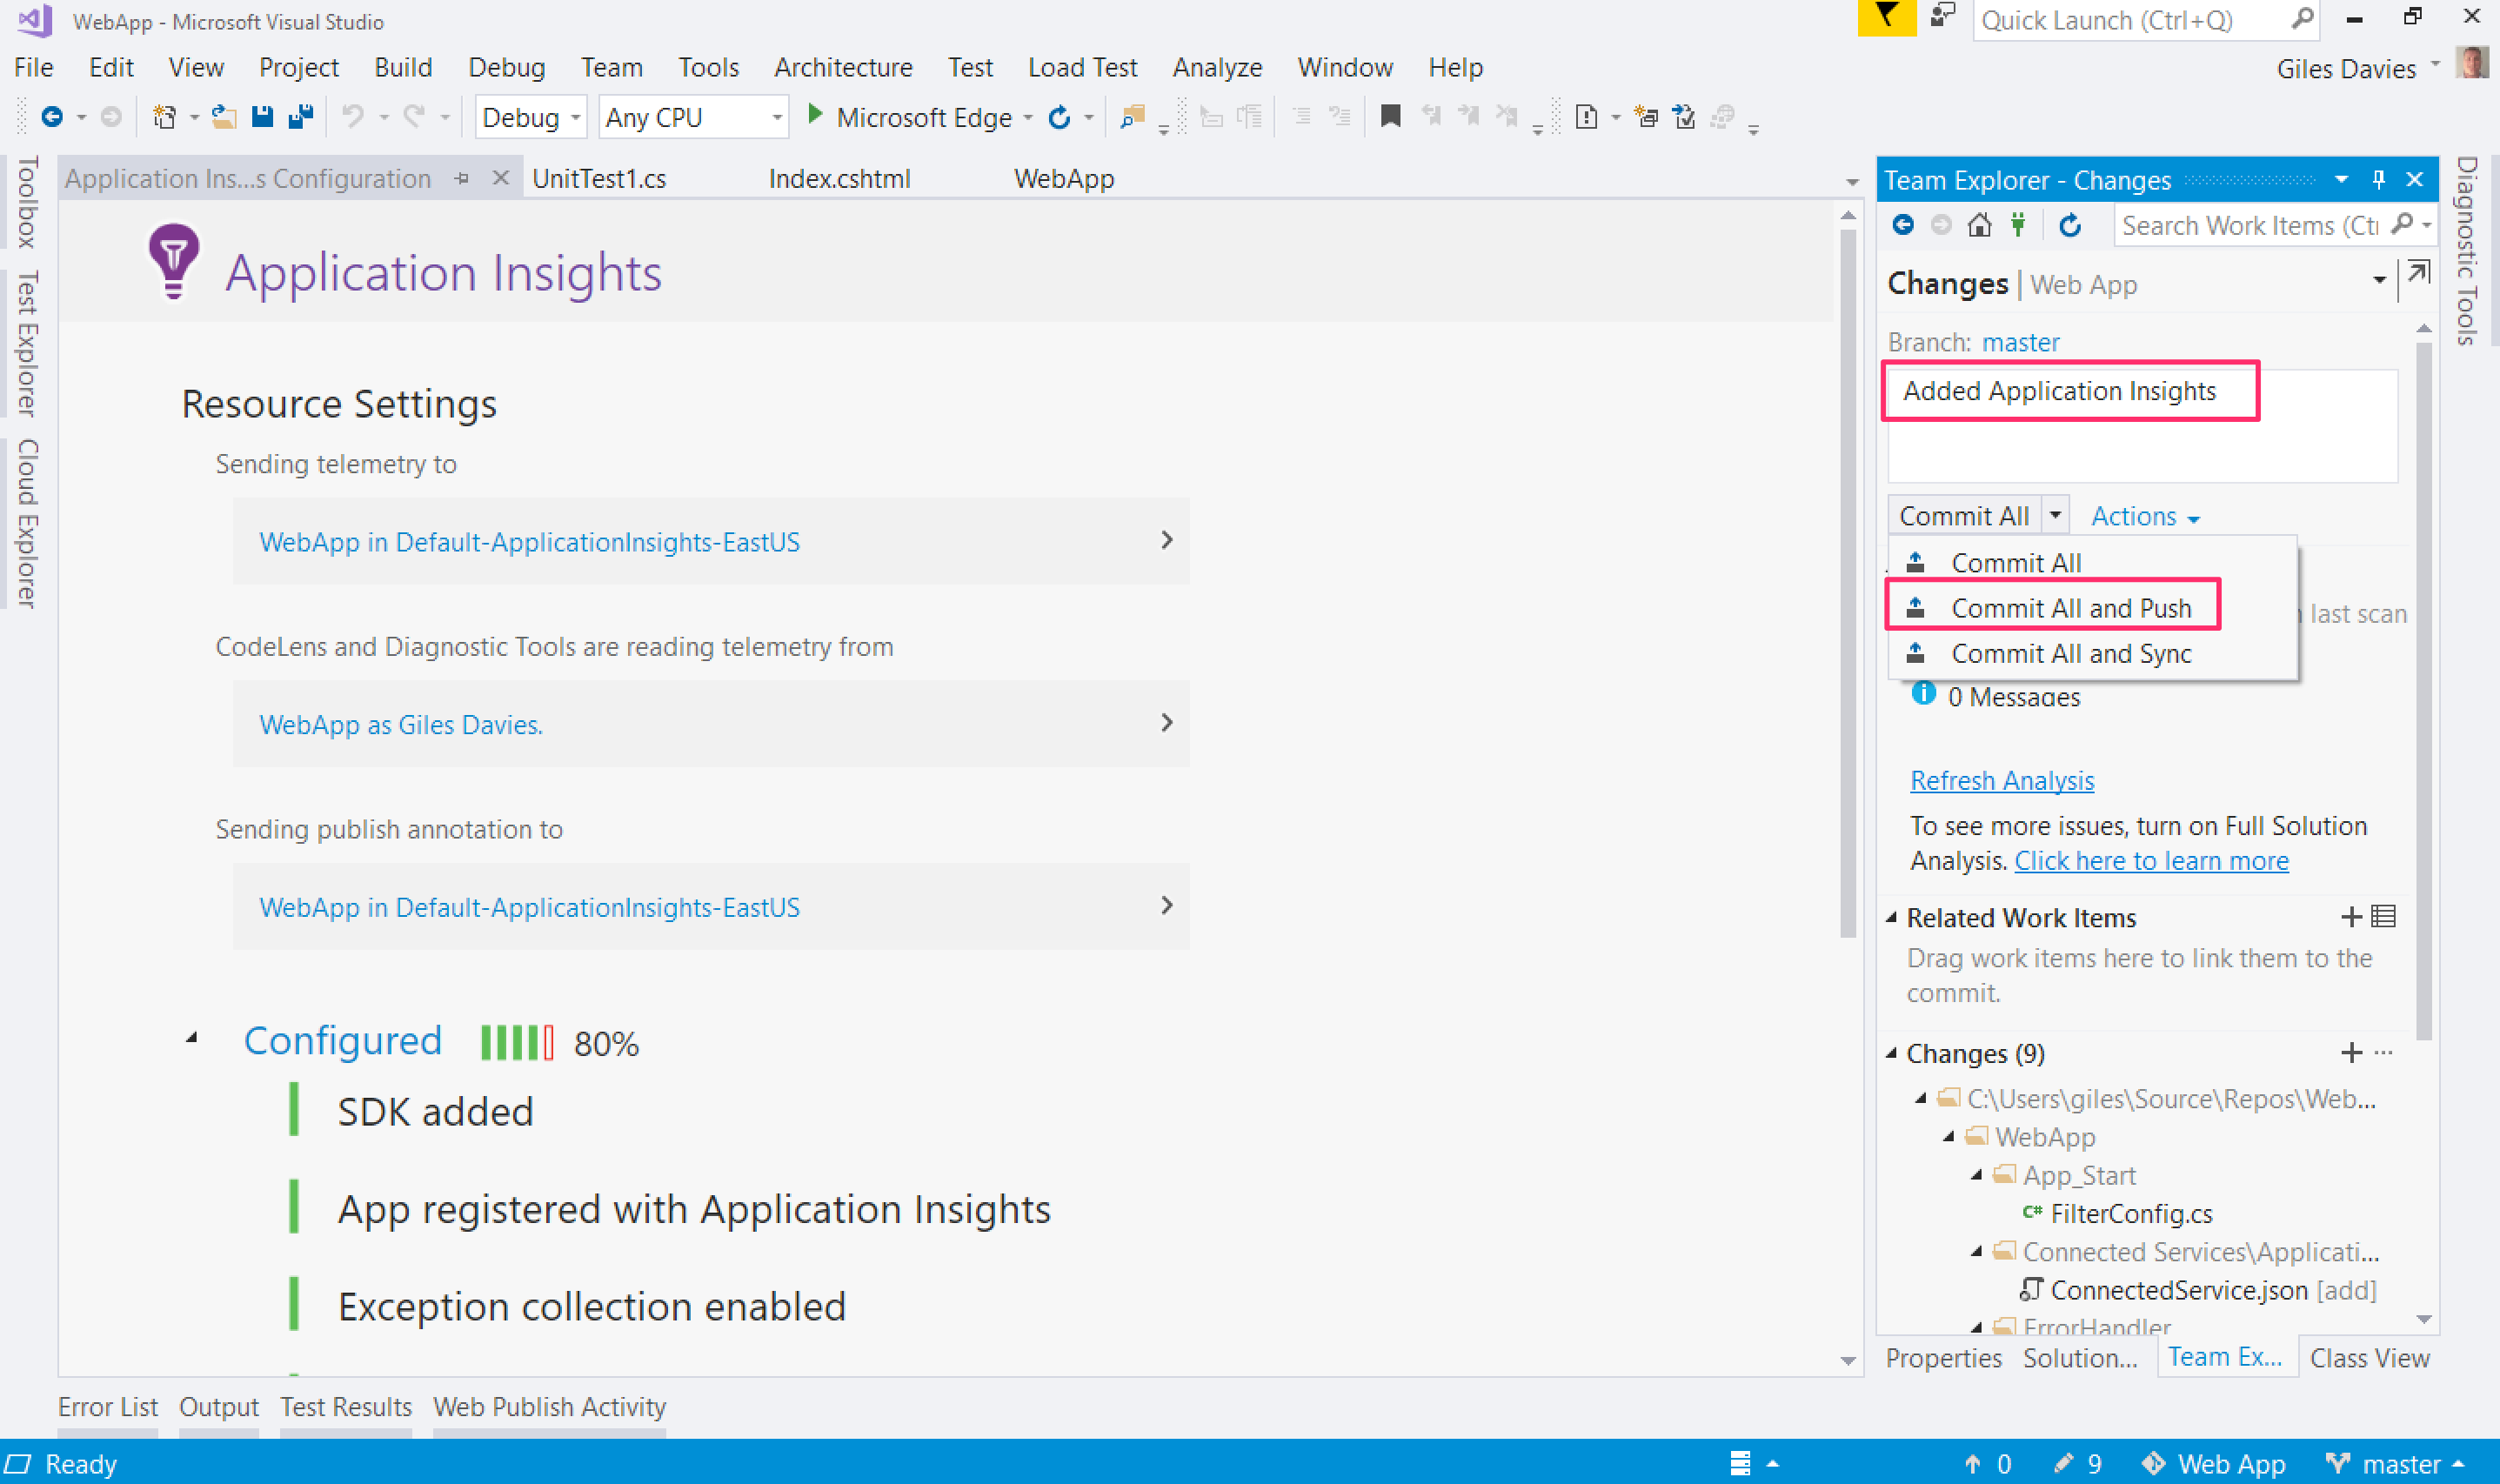
Task: Click the Save All toolbar icon
Action: tap(301, 117)
